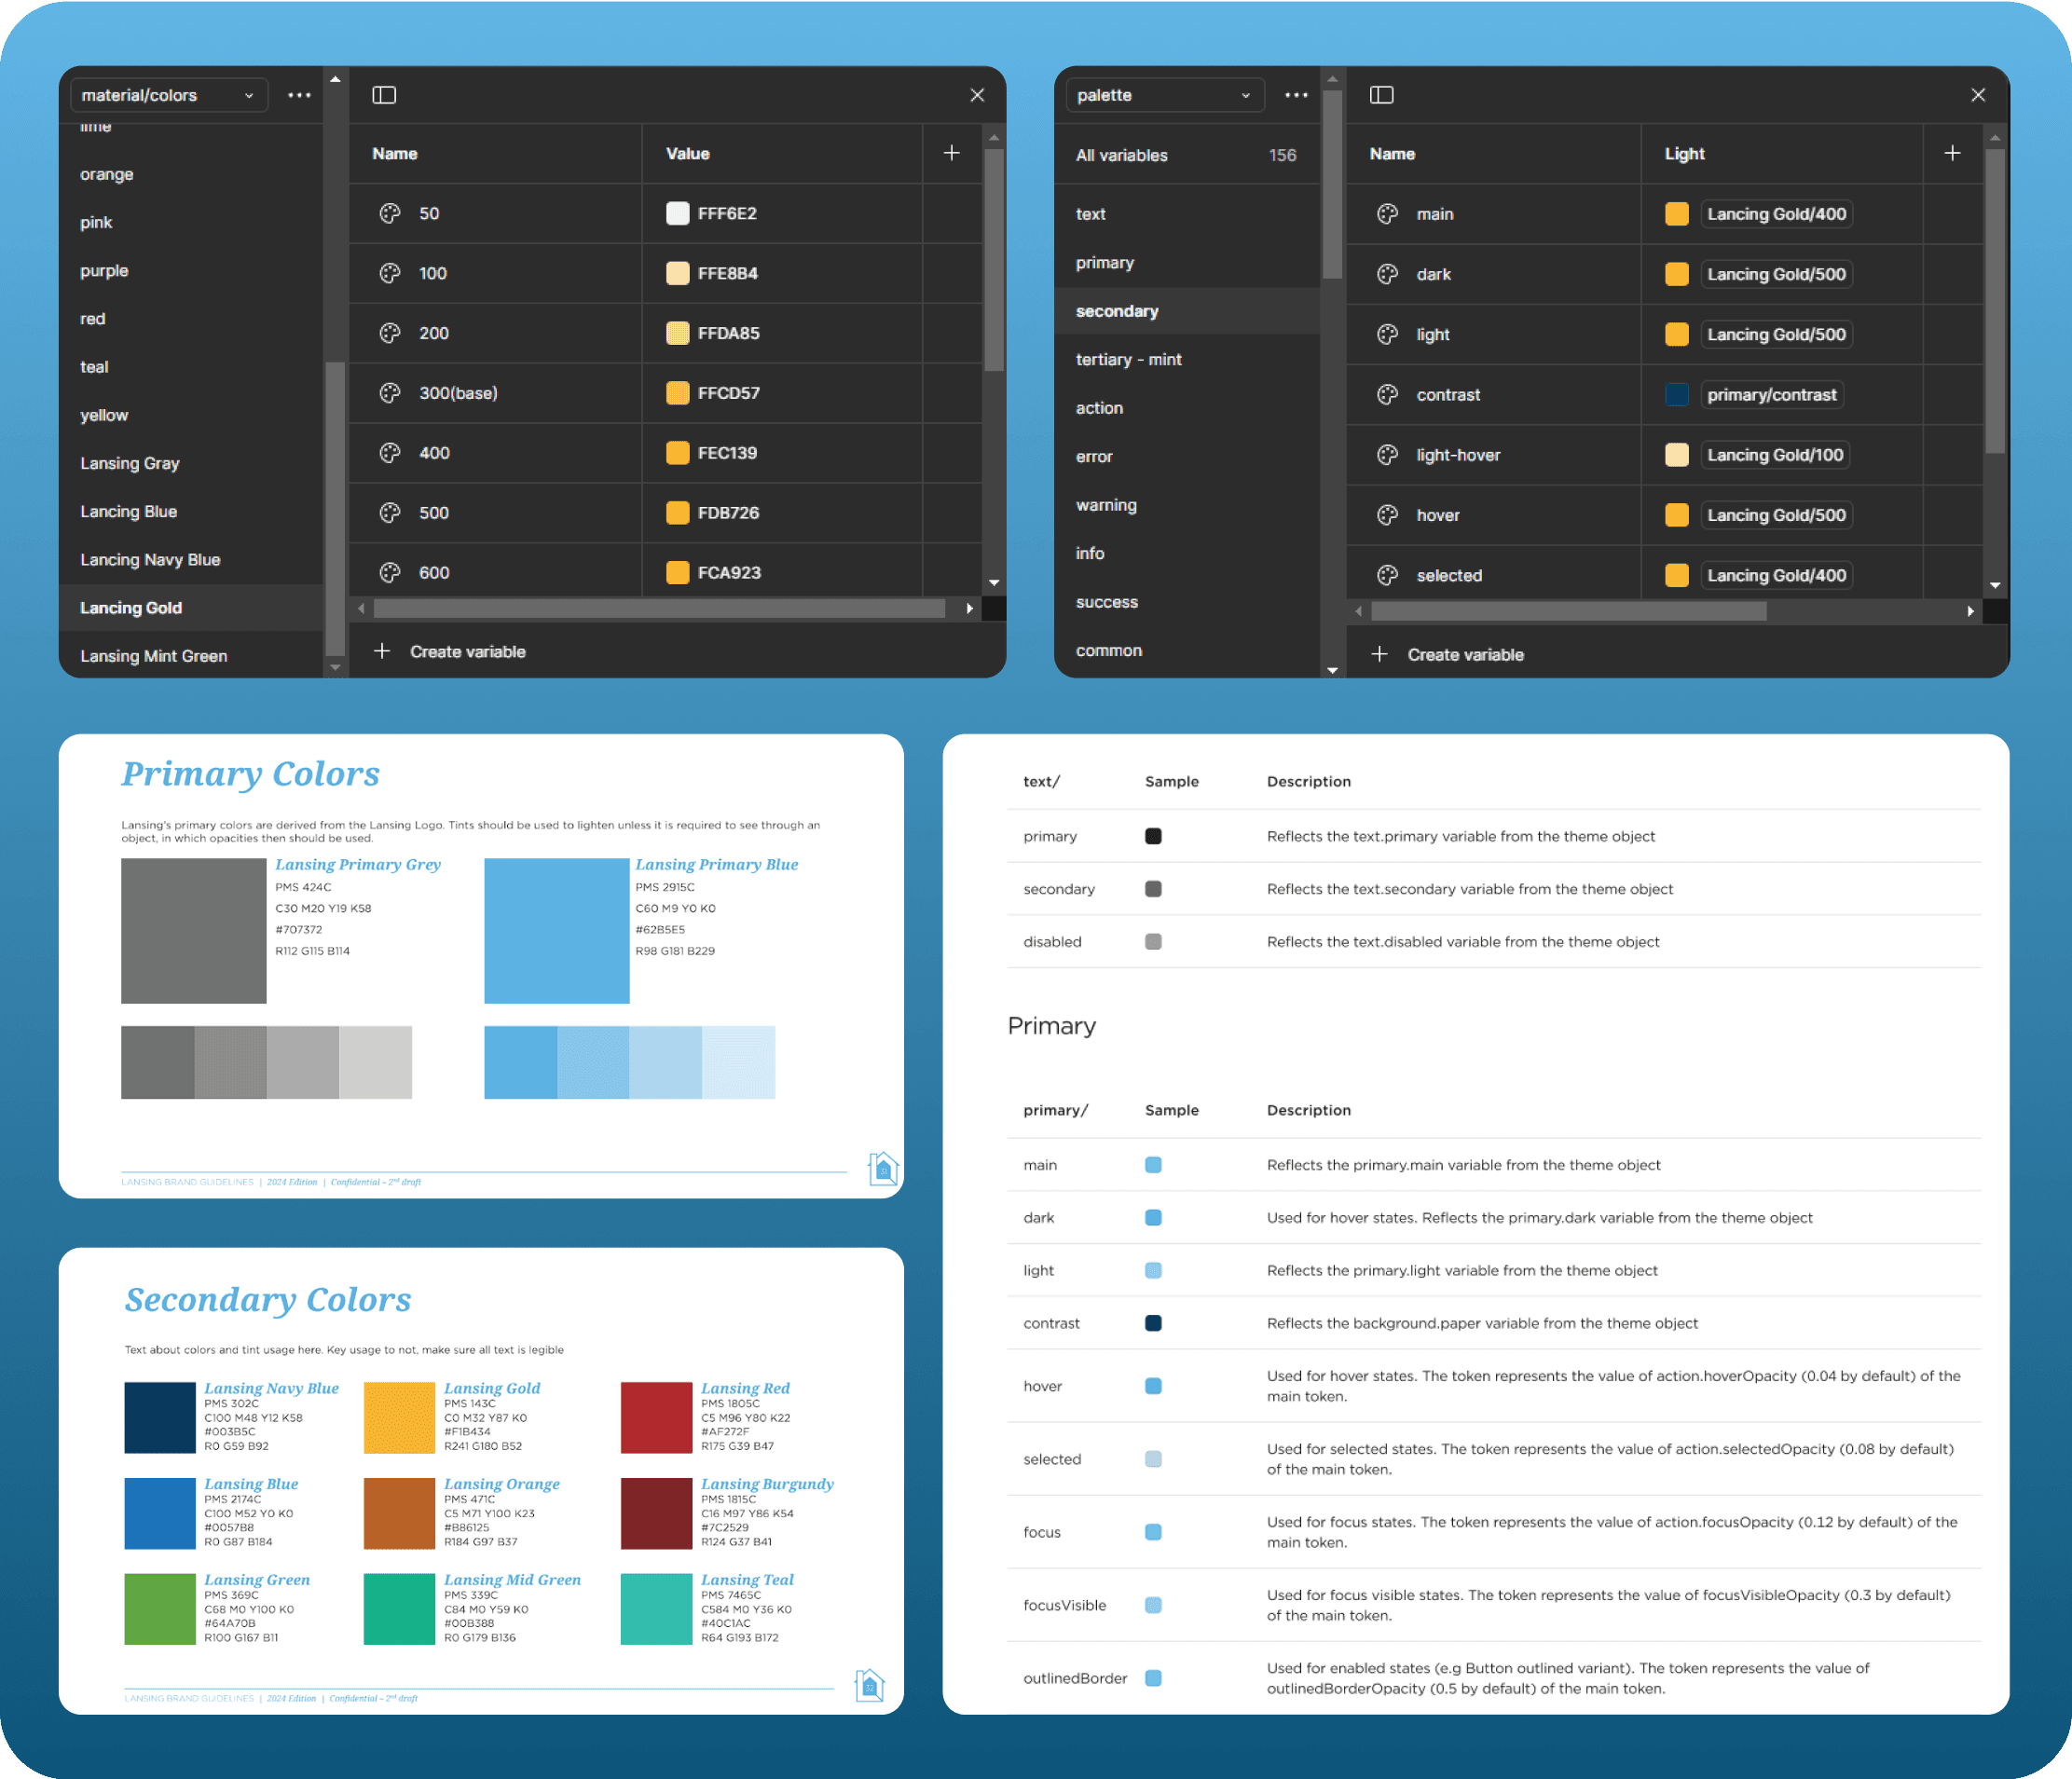The width and height of the screenshot is (2072, 1779).
Task: Click Create variable in material/colors panel
Action: tap(467, 652)
